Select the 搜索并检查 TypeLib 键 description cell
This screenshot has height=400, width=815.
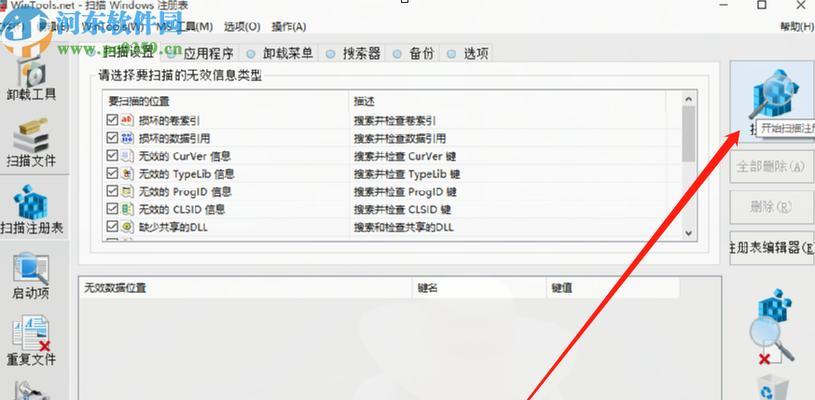407,174
